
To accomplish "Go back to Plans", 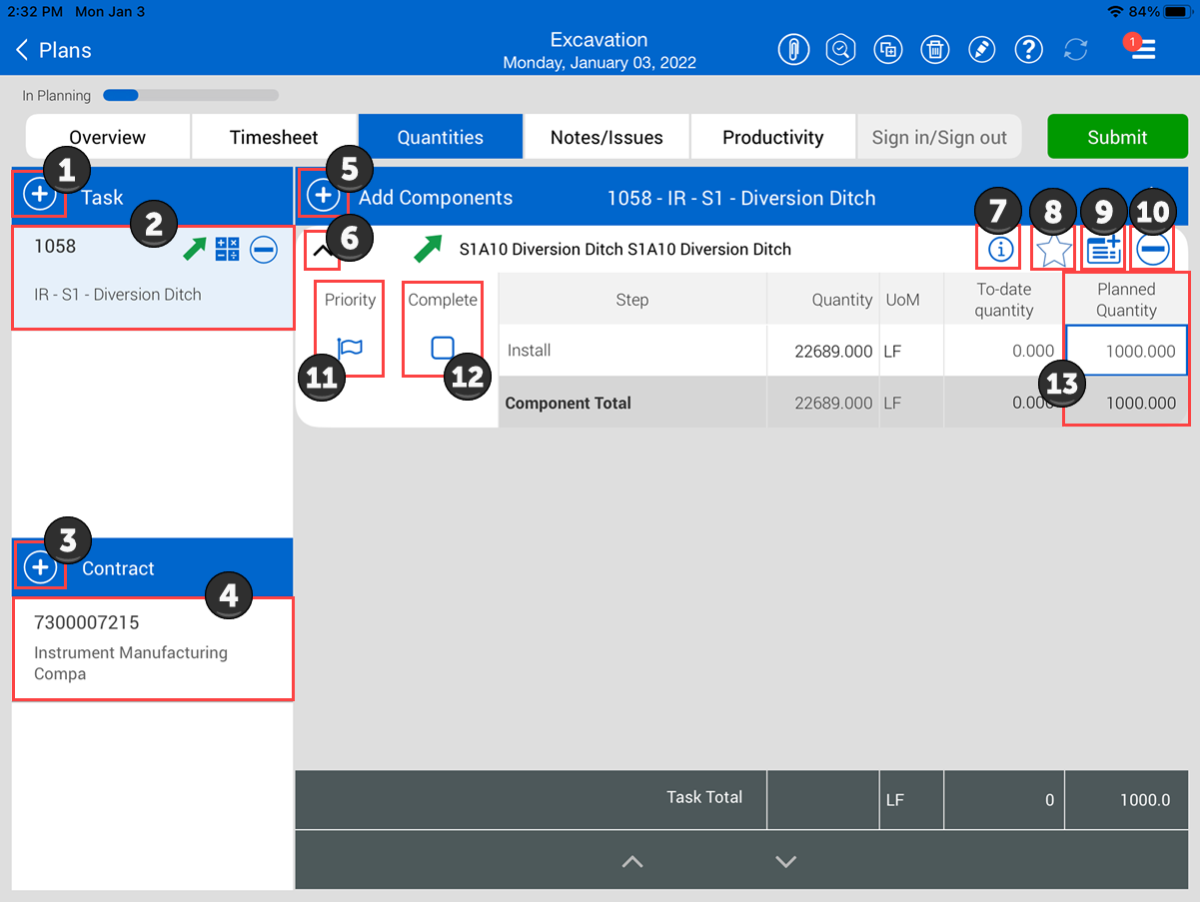I will (x=54, y=50).
